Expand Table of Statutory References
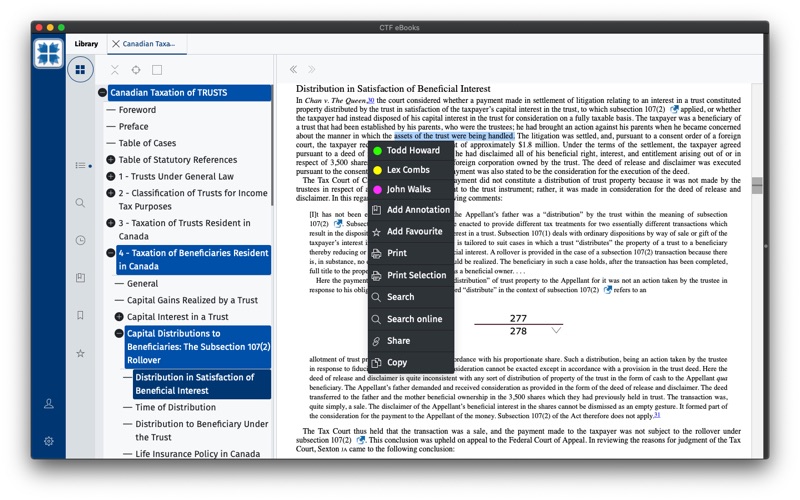The height and width of the screenshot is (500, 800). pyautogui.click(x=110, y=160)
